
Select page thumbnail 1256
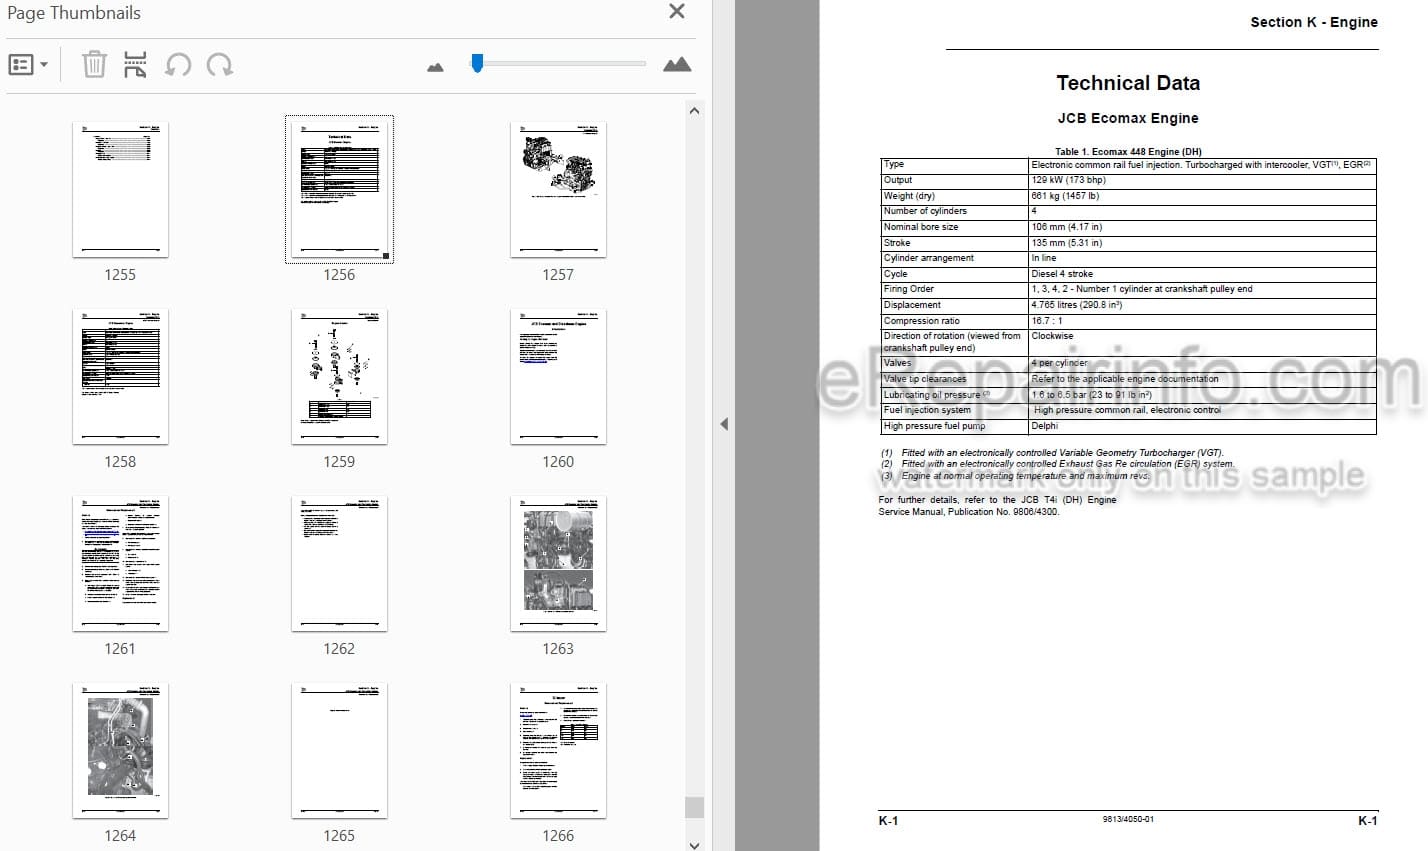tap(339, 190)
